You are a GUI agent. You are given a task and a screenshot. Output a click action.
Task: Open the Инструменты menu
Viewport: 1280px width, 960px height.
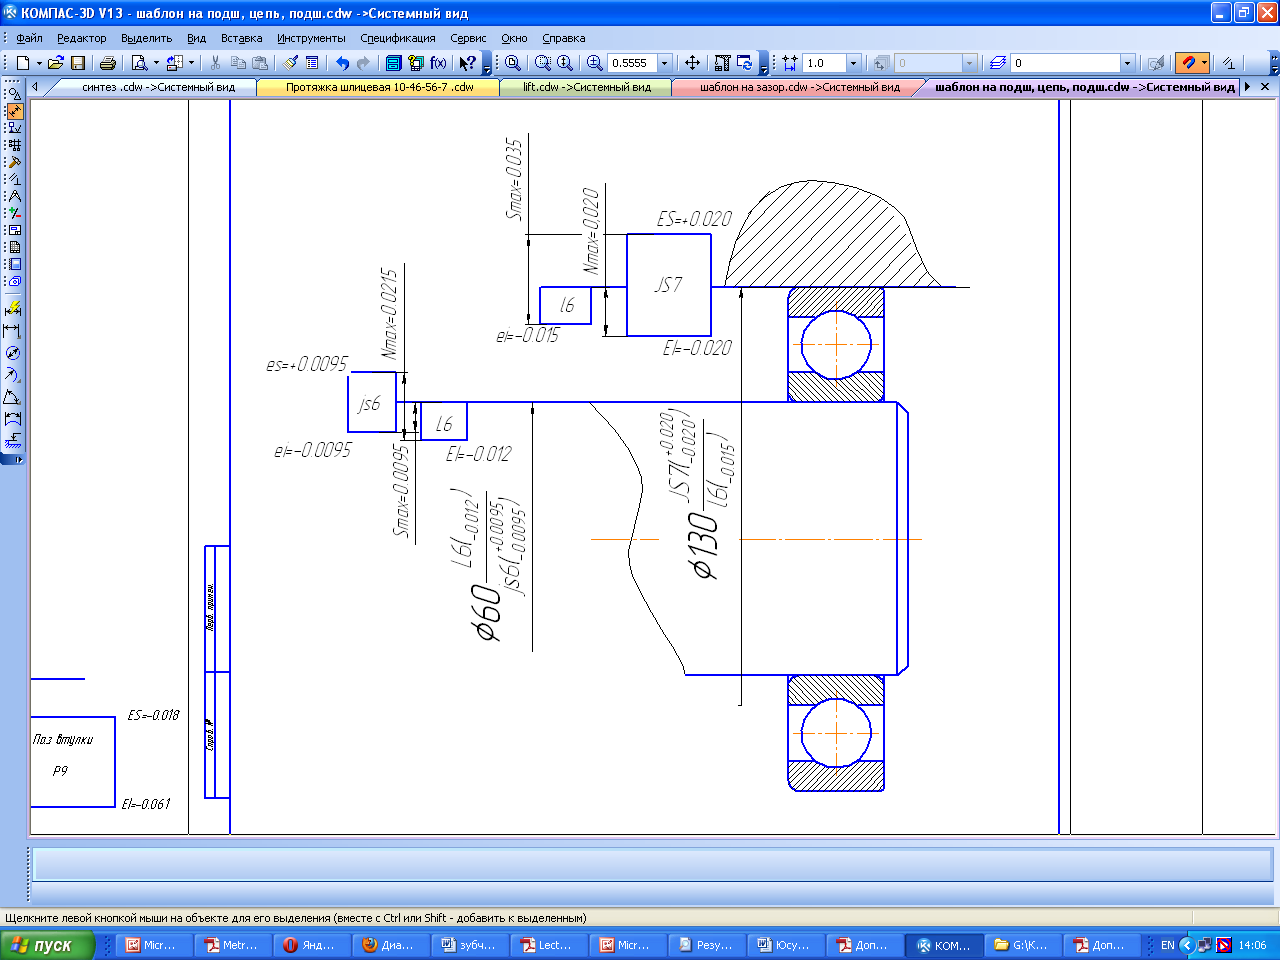click(311, 38)
